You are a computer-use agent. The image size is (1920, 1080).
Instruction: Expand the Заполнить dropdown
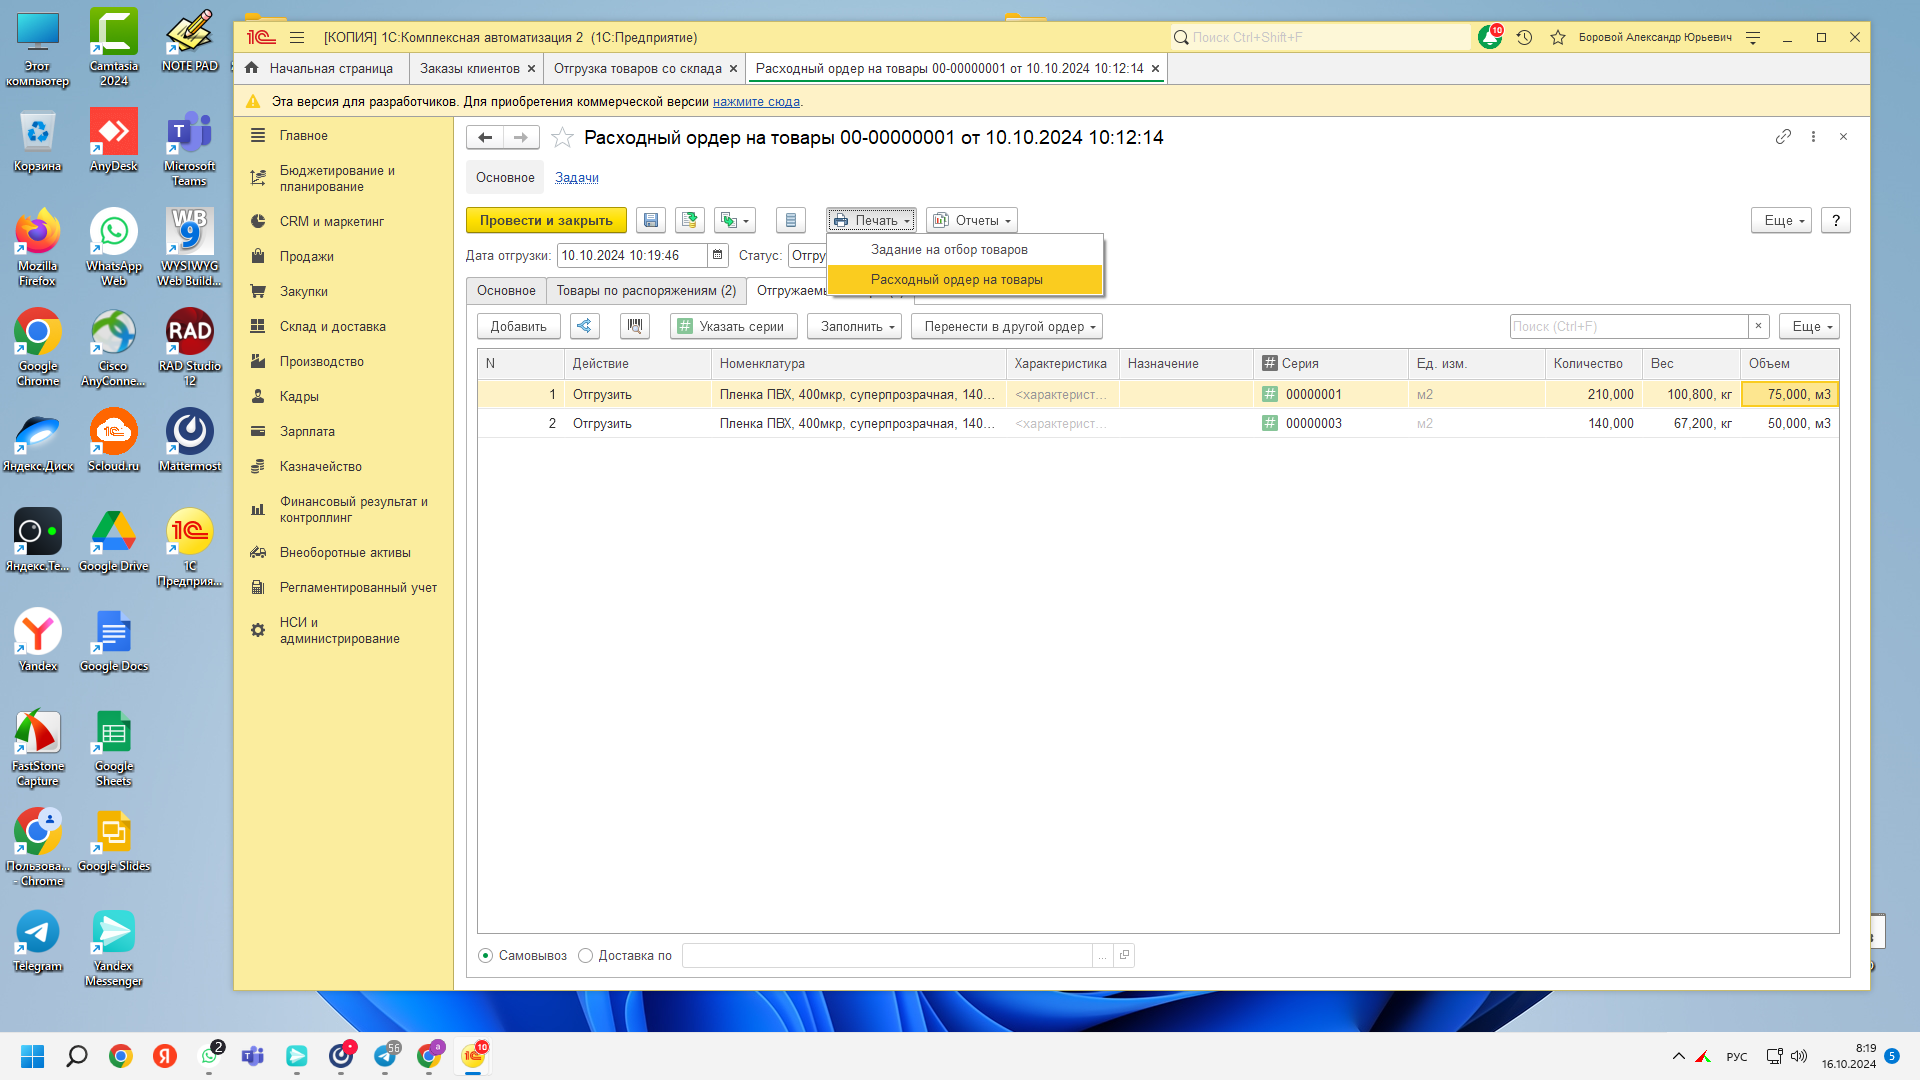click(x=857, y=326)
